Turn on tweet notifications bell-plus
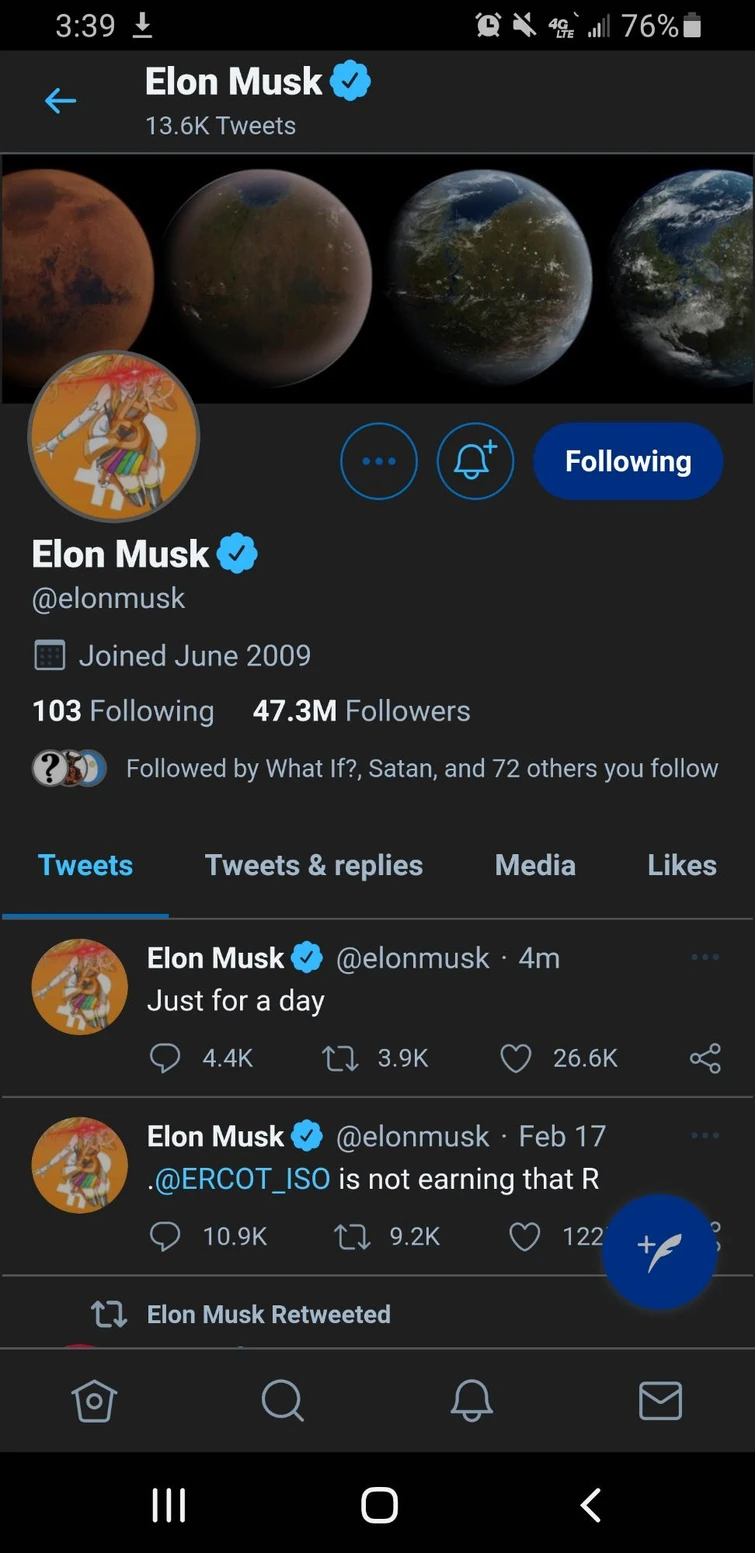The height and width of the screenshot is (1553, 755). (475, 461)
